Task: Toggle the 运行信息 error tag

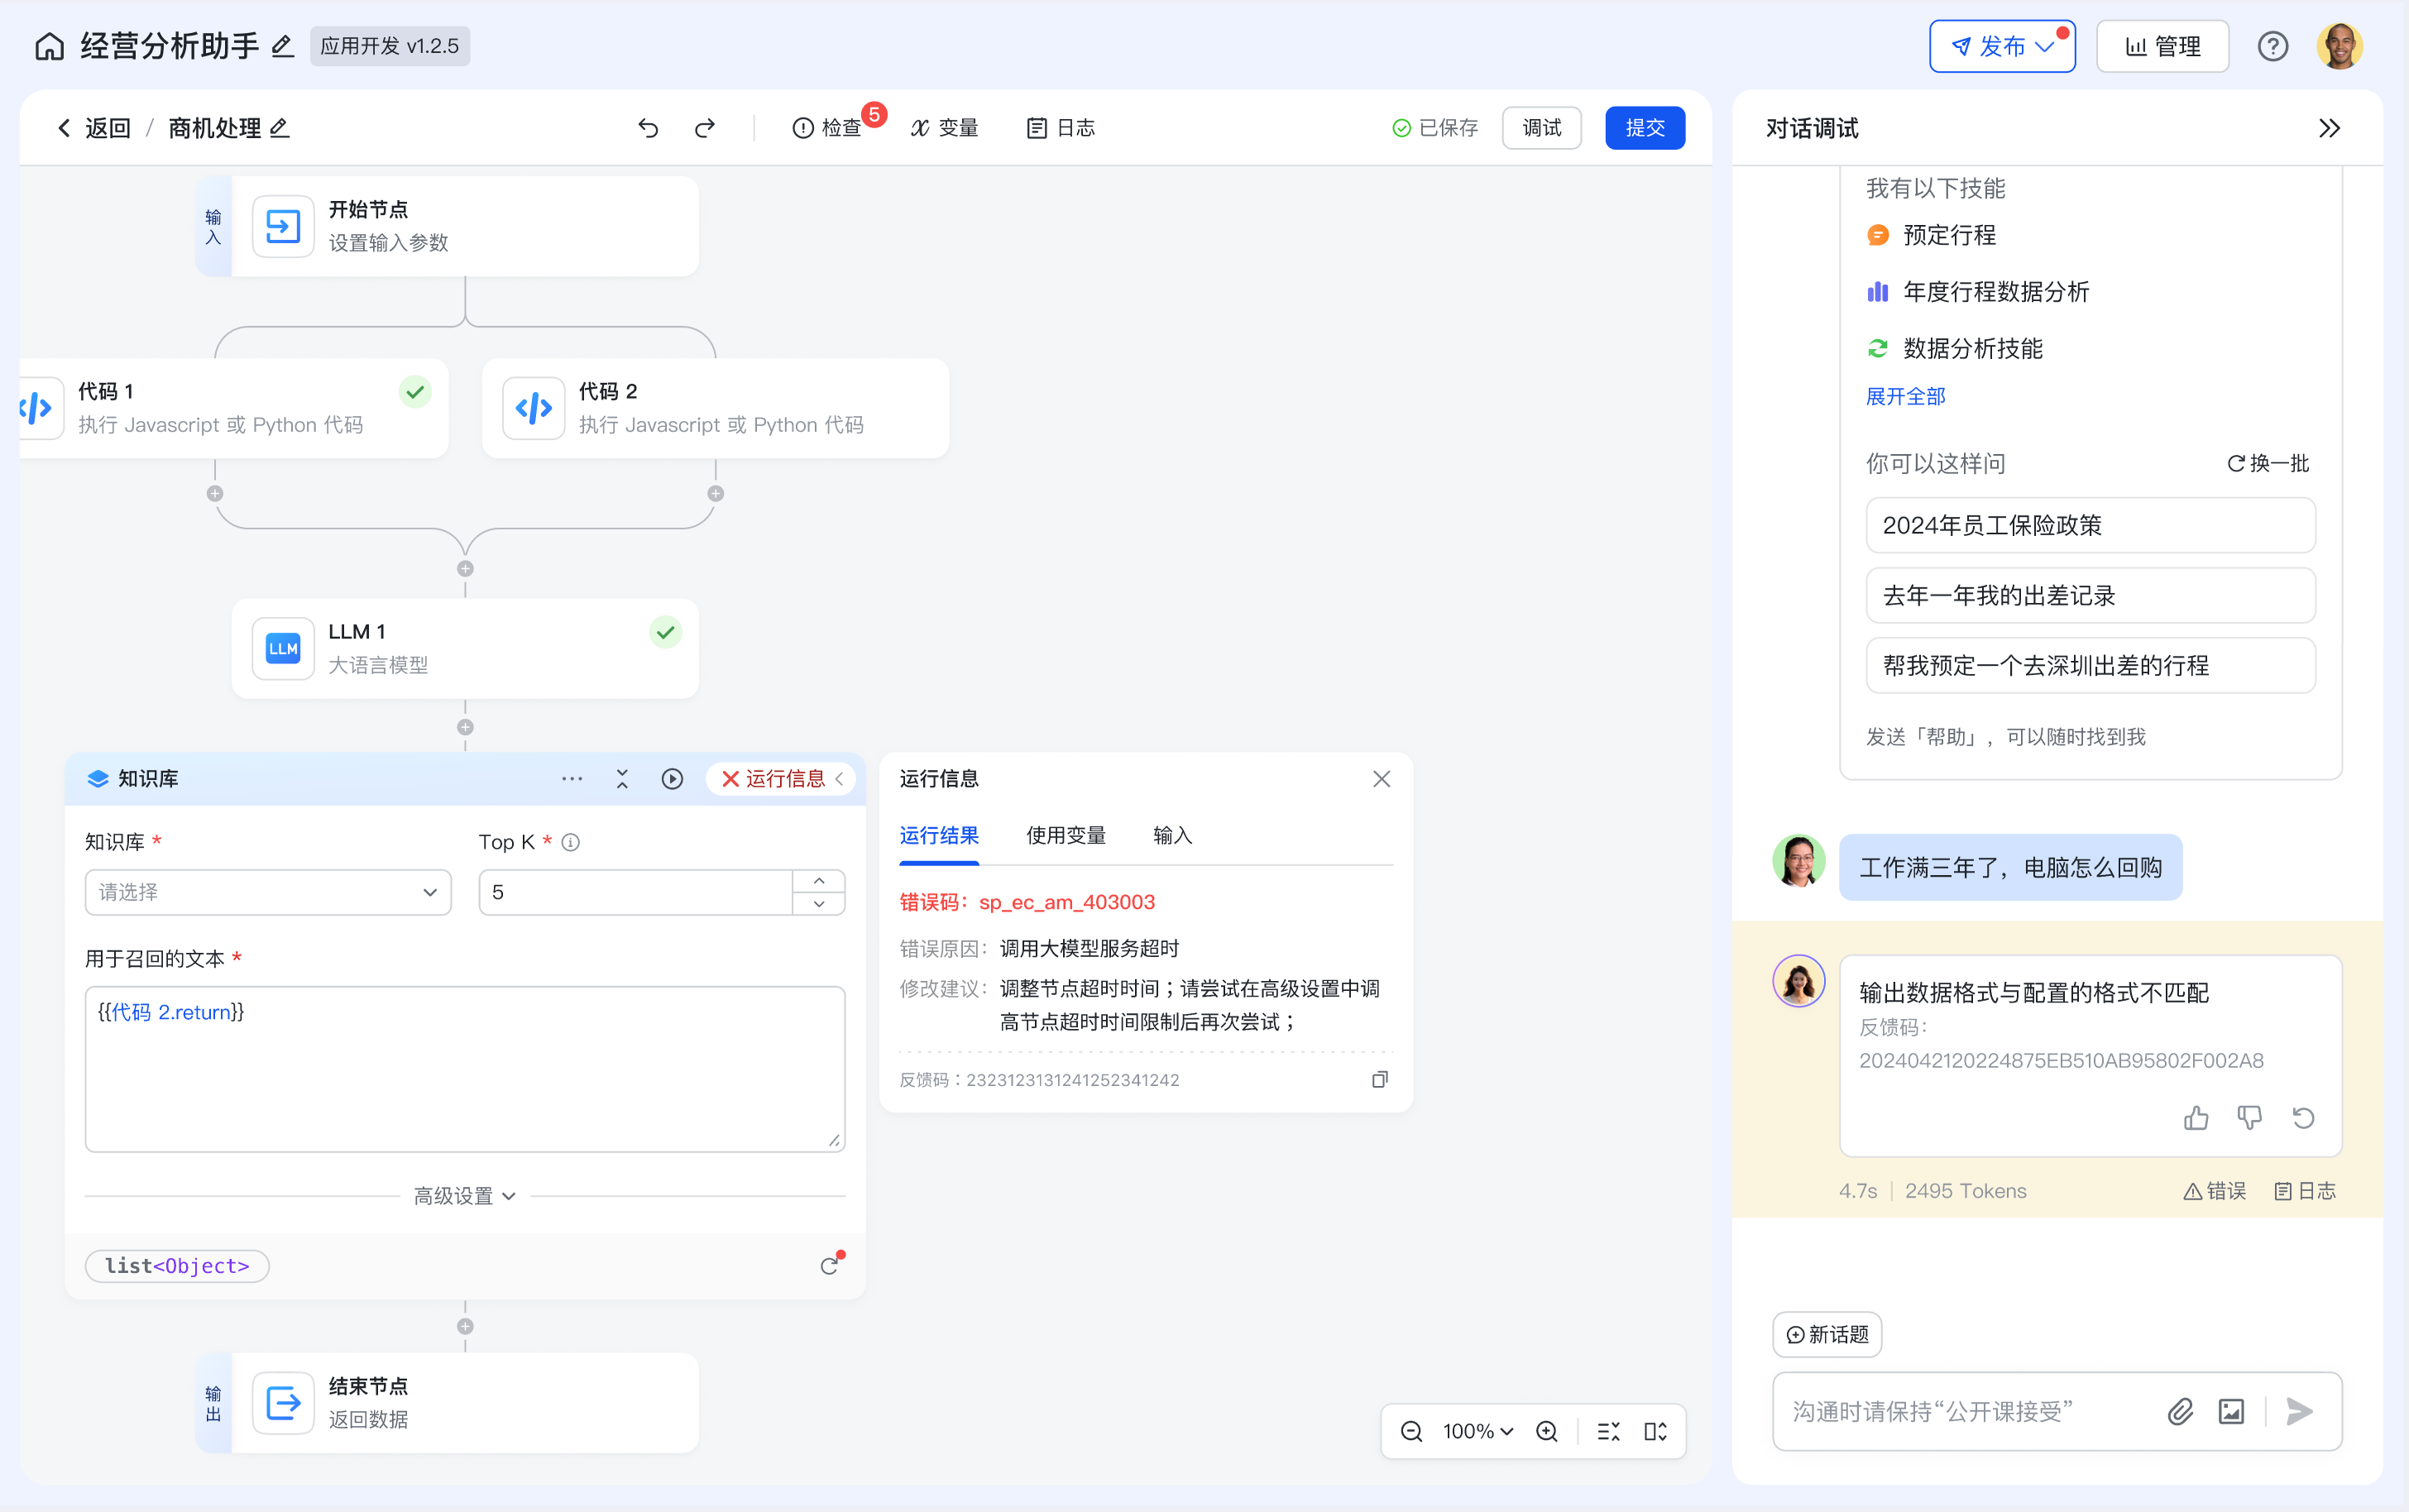Action: pos(781,778)
